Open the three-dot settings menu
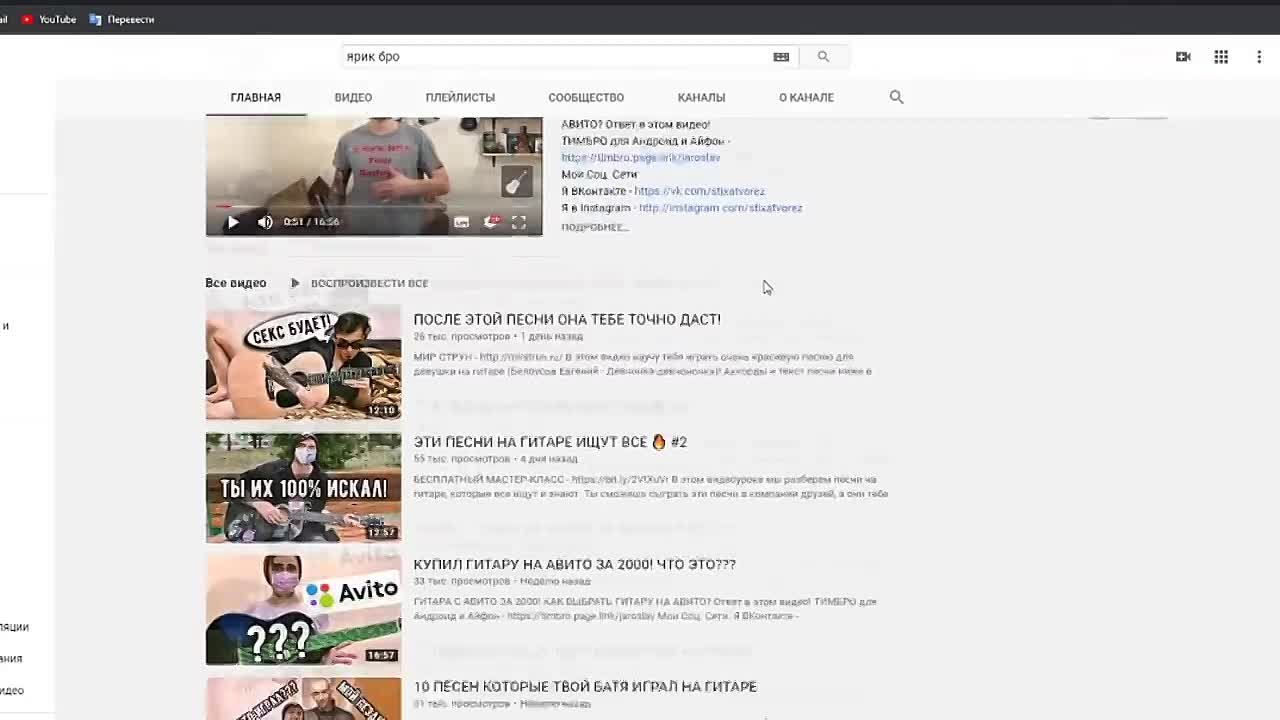1280x720 pixels. 1259,57
